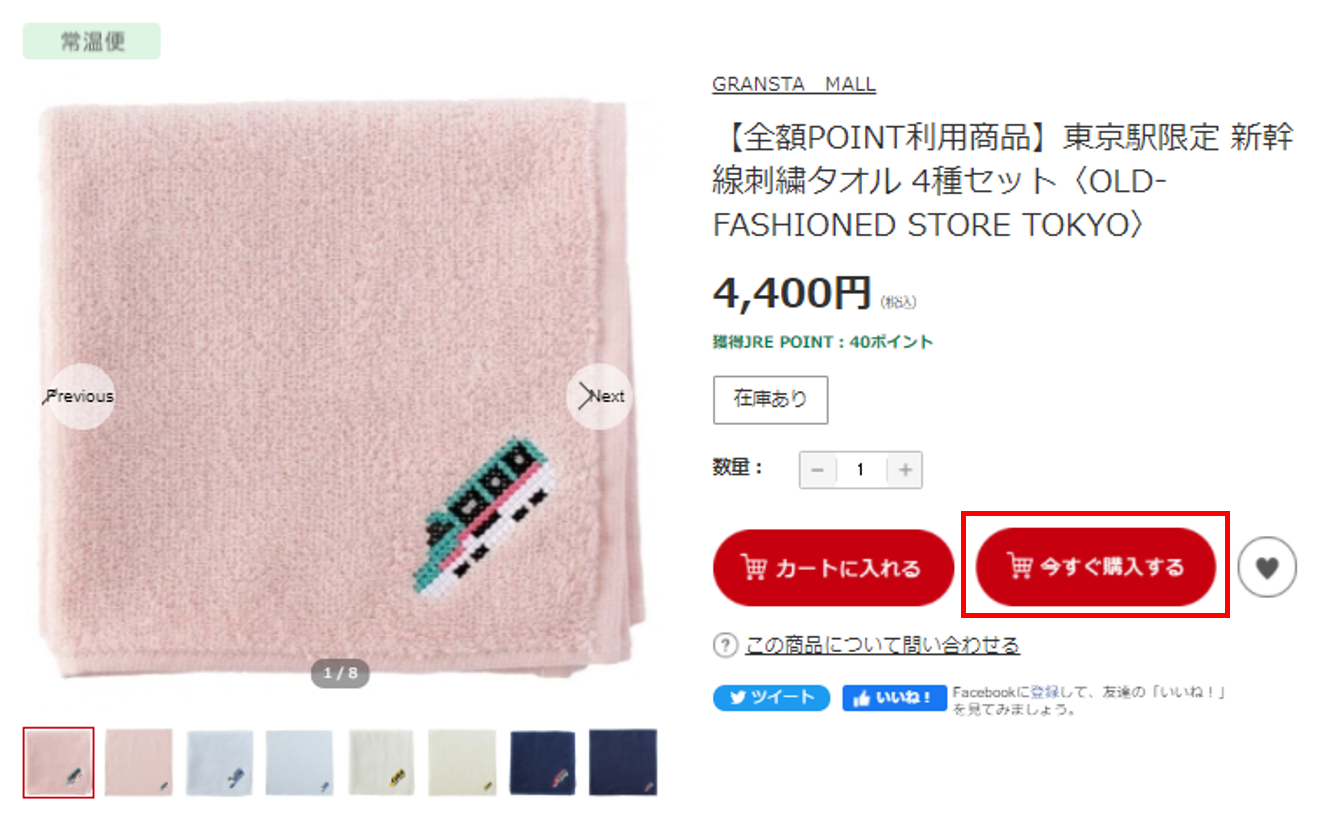Select the navy towel with train thumbnail
1339x816 pixels.
tap(543, 762)
